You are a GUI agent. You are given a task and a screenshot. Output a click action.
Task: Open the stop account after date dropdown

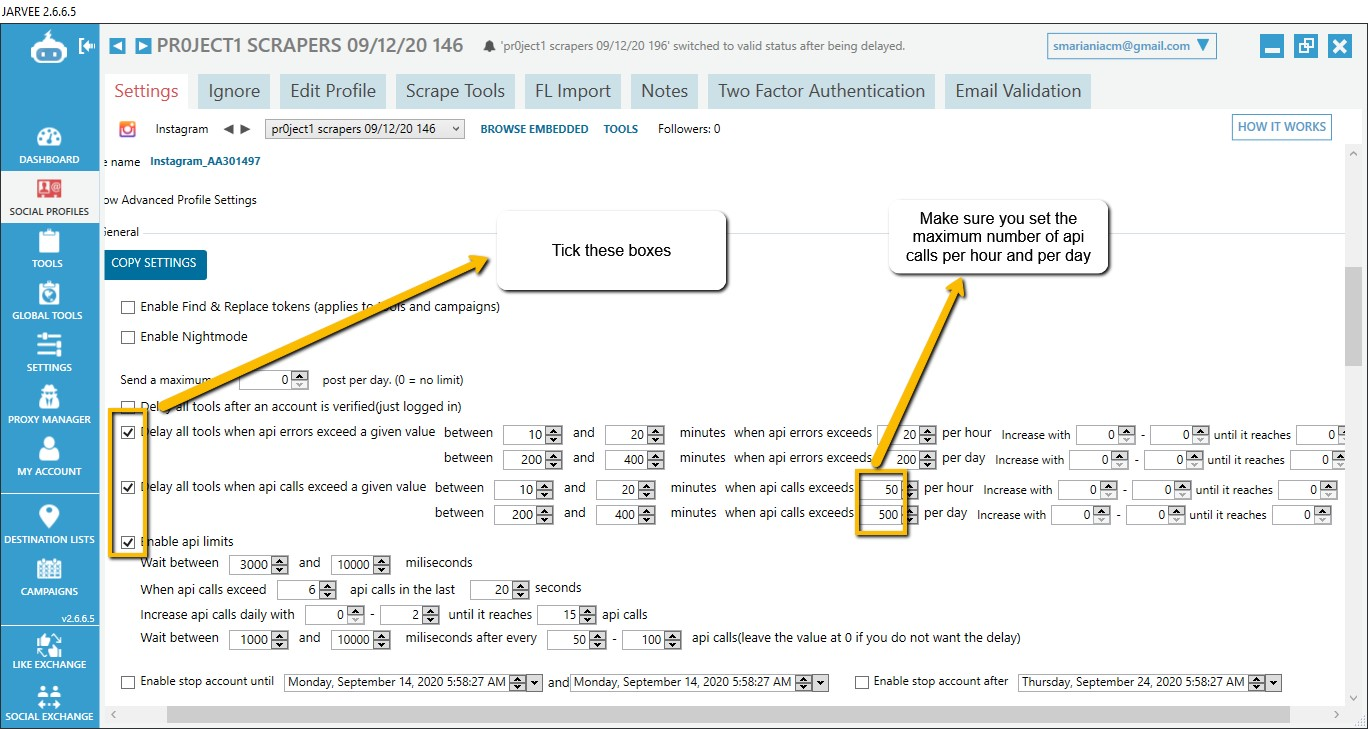coord(1274,683)
